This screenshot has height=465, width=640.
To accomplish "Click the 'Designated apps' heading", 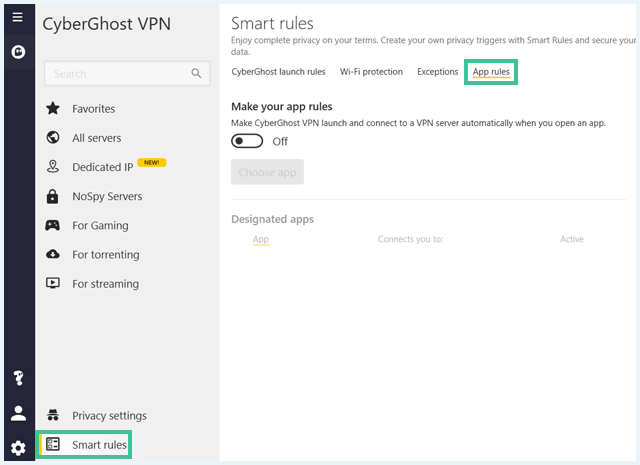I will pyautogui.click(x=272, y=219).
